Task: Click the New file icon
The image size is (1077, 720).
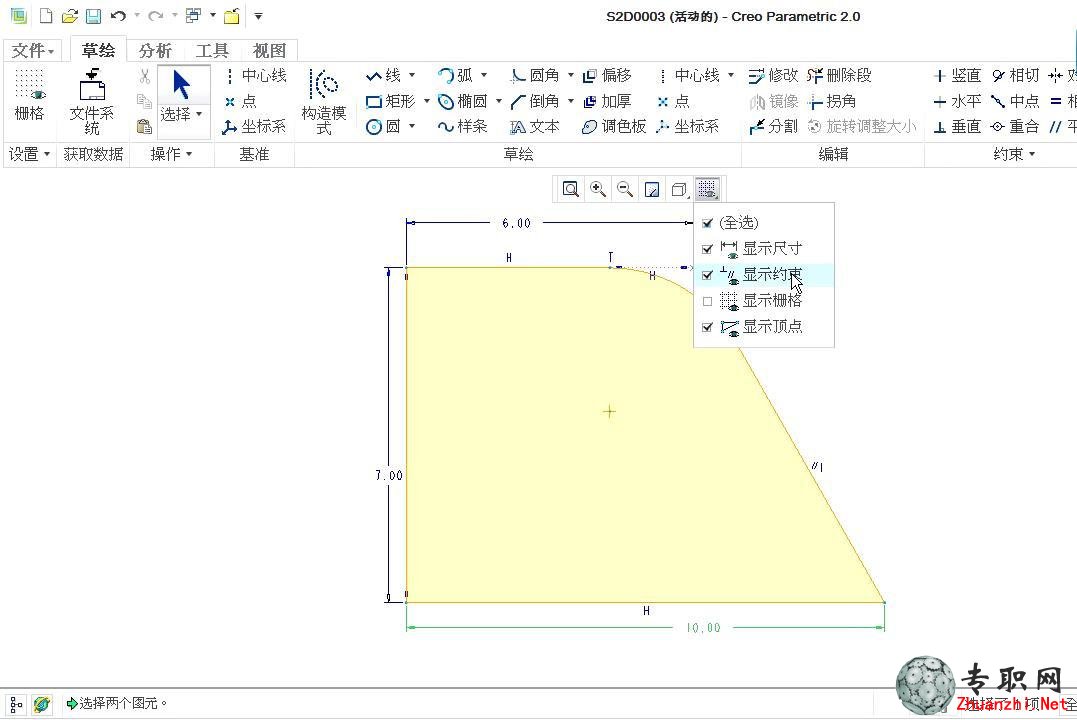Action: tap(45, 16)
